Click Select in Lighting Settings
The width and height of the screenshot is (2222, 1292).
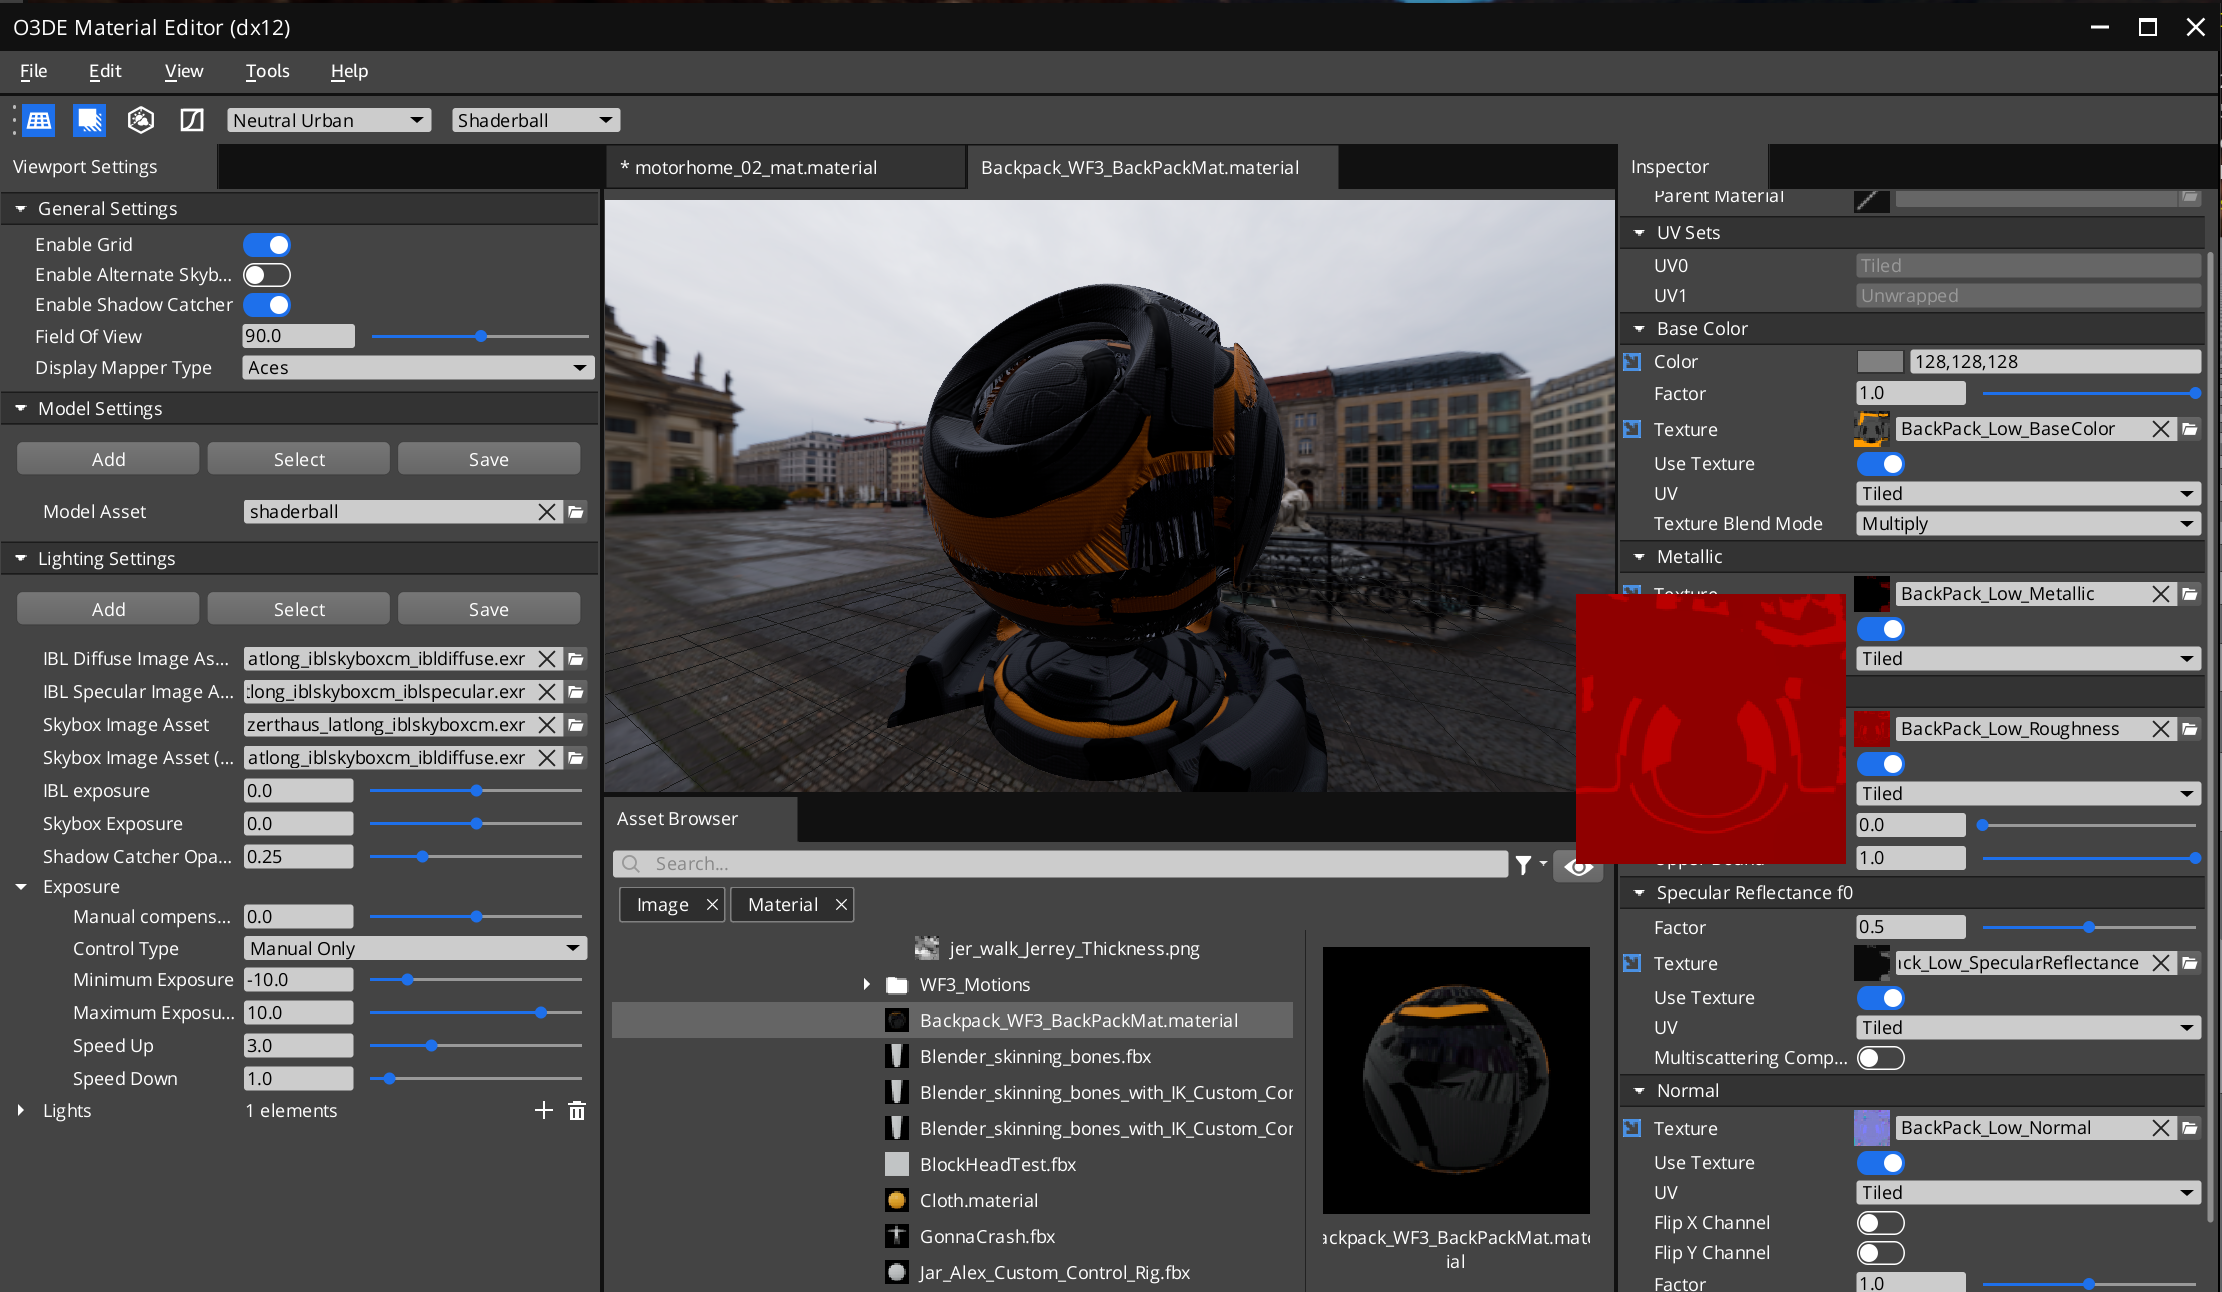(299, 609)
